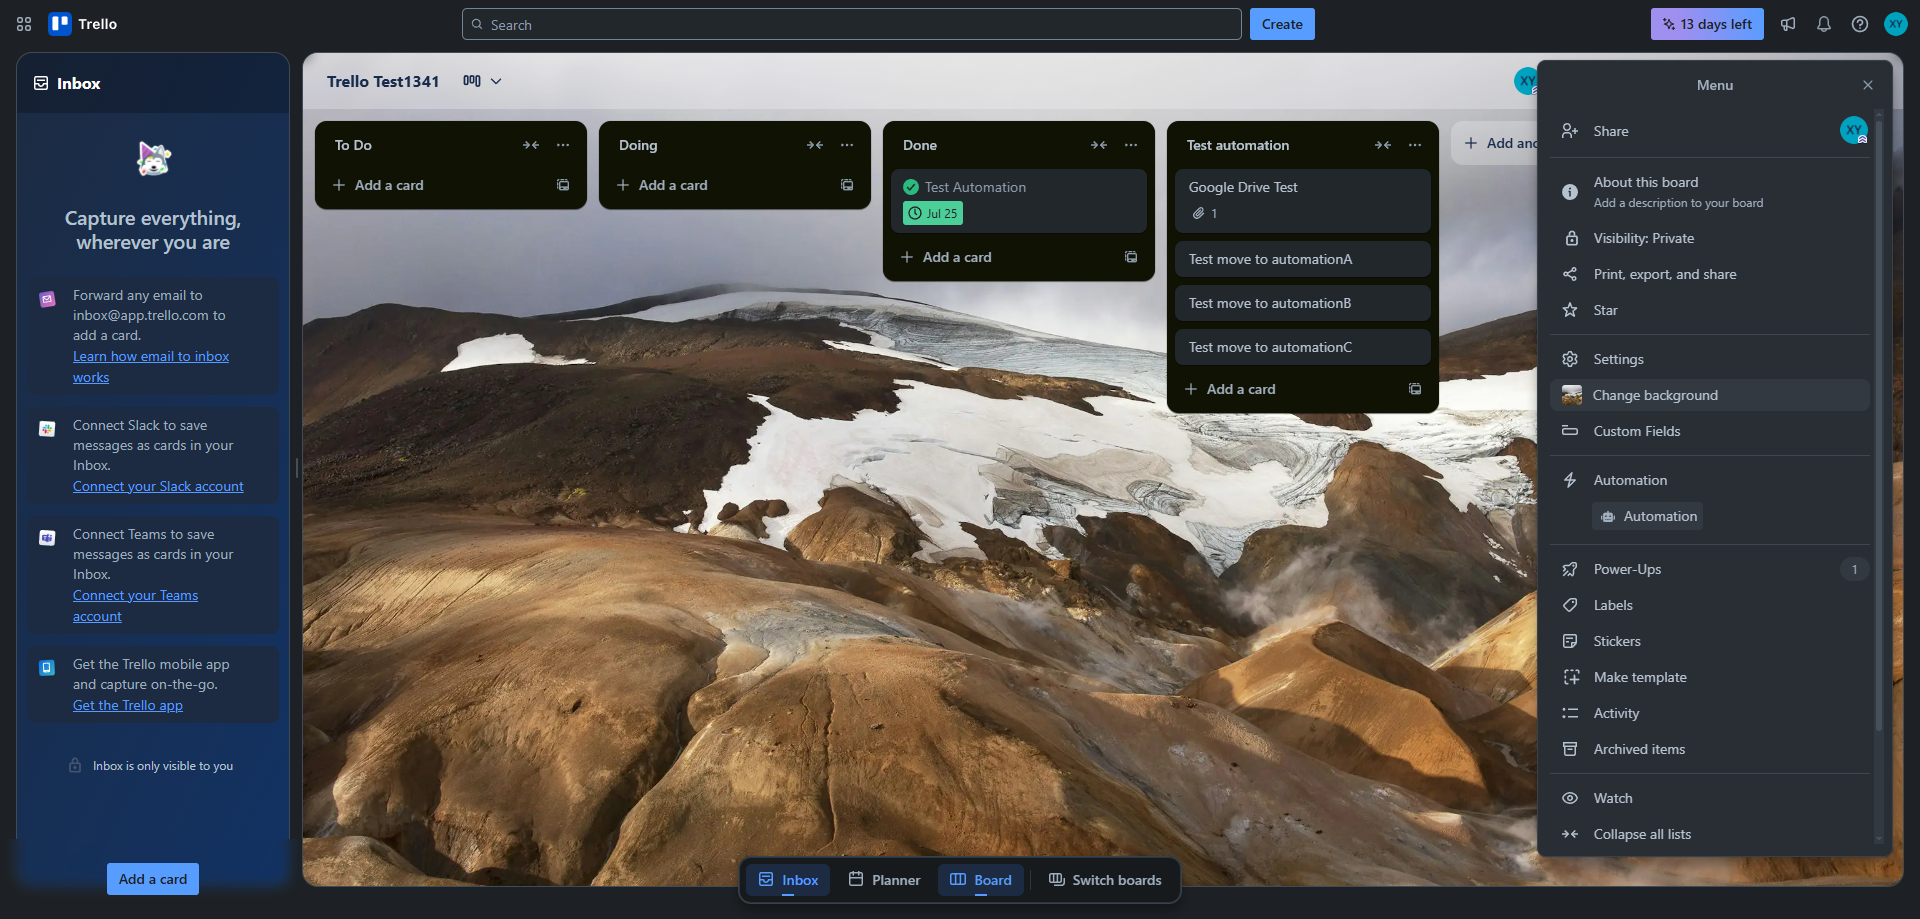Open Learn how email to inbox works link
This screenshot has width=1920, height=919.
coord(151,366)
